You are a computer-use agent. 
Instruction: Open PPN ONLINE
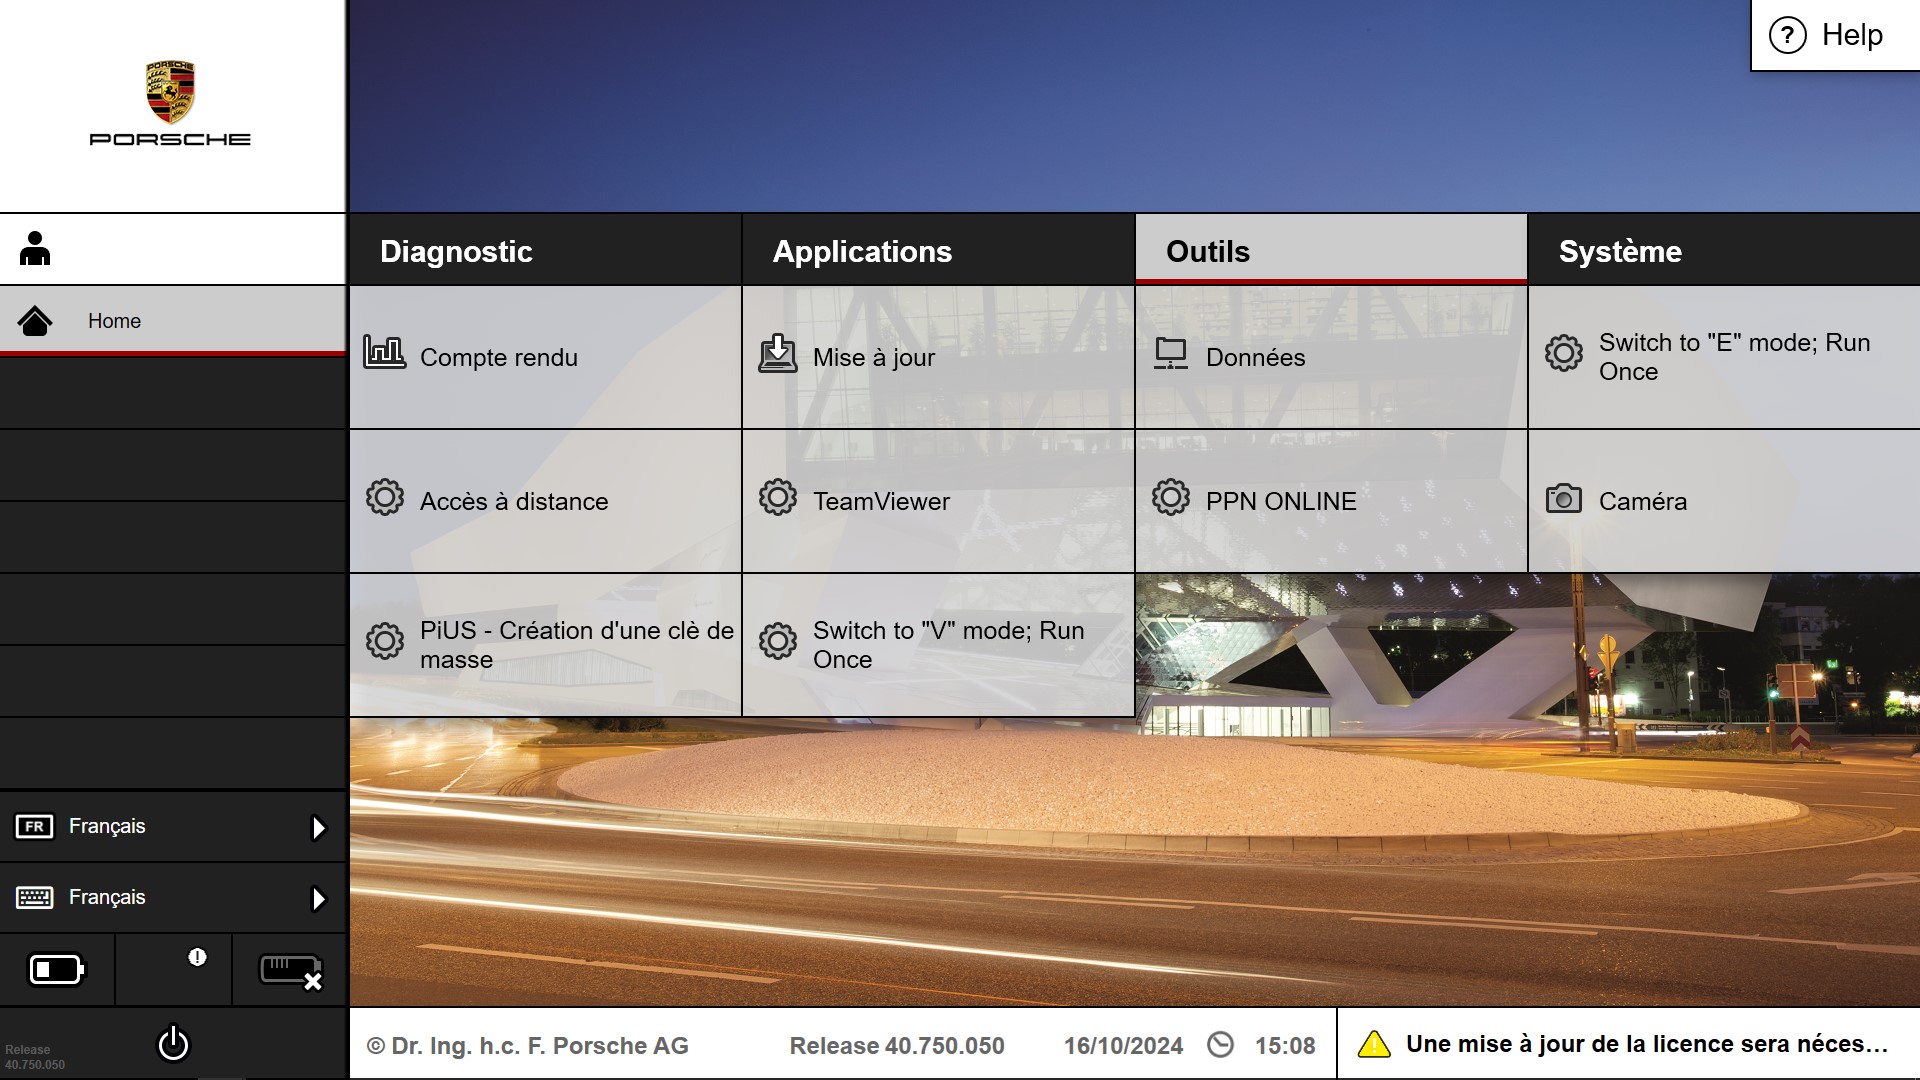(x=1331, y=501)
